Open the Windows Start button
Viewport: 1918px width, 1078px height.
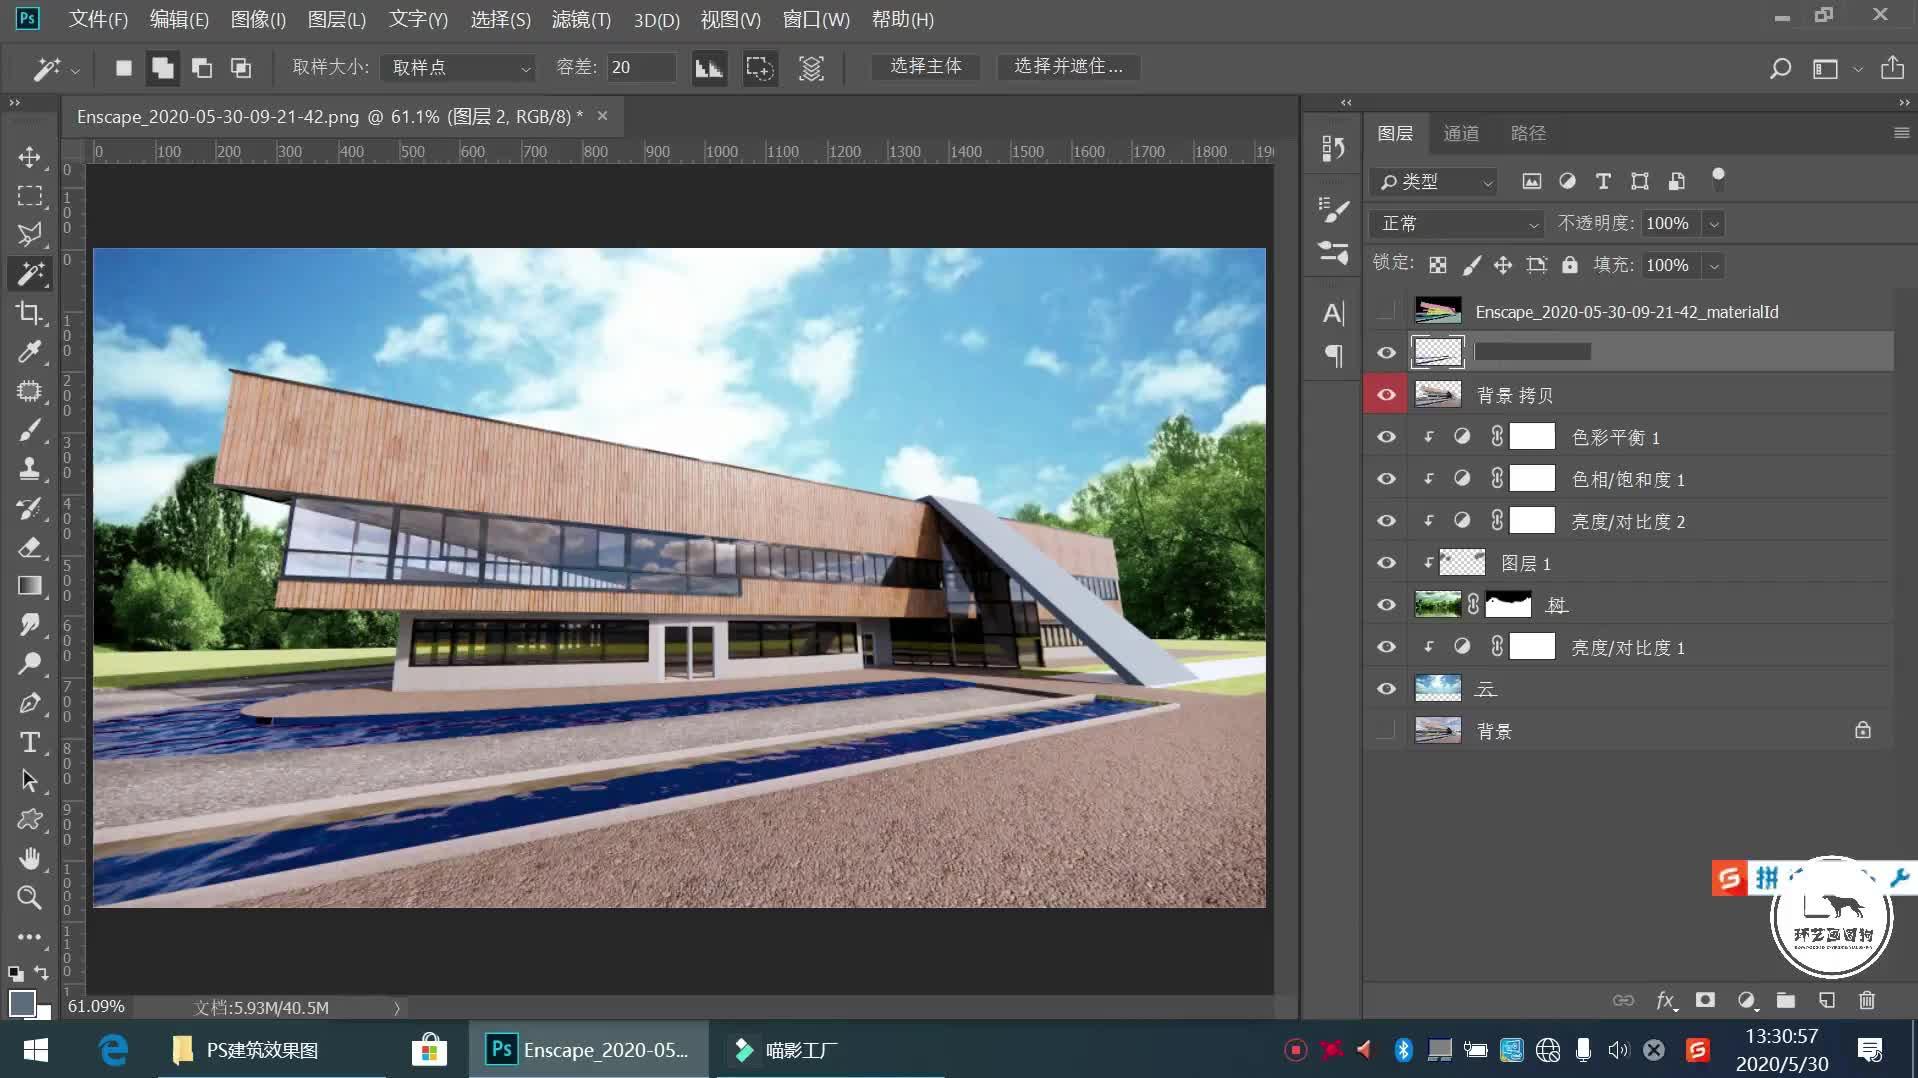(35, 1050)
